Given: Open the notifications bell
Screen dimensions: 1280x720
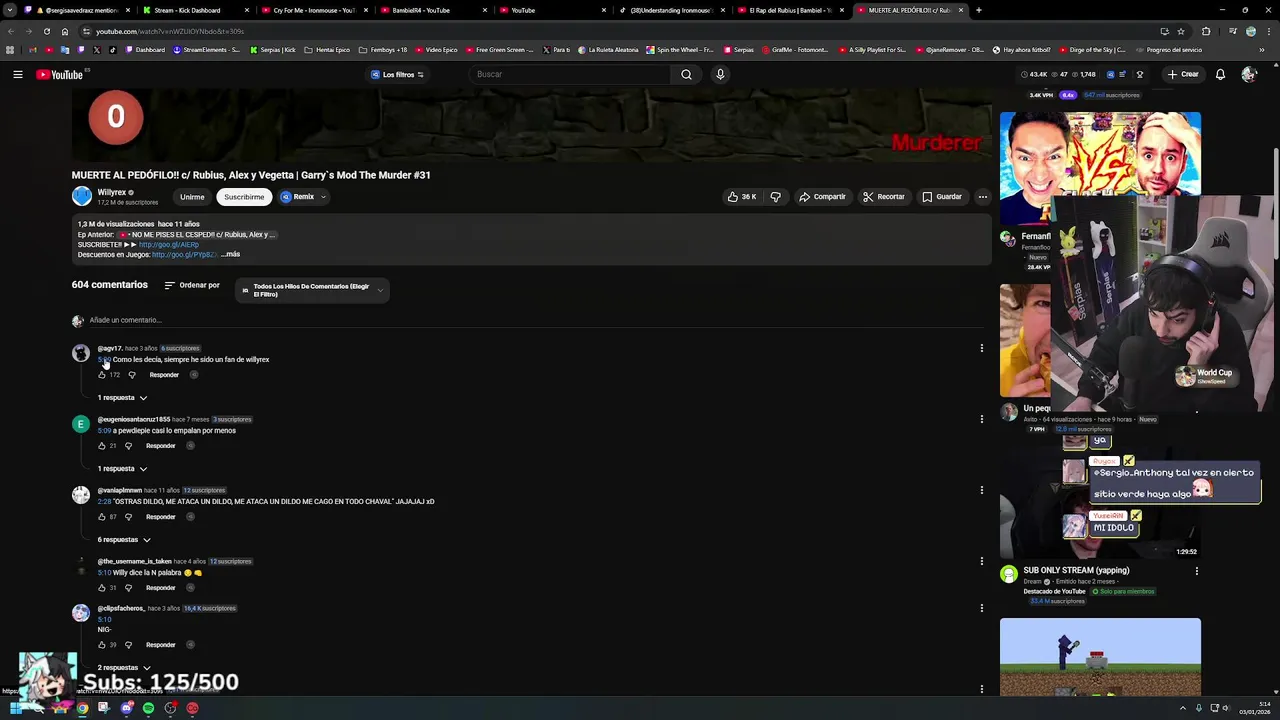Looking at the screenshot, I should pyautogui.click(x=1220, y=74).
